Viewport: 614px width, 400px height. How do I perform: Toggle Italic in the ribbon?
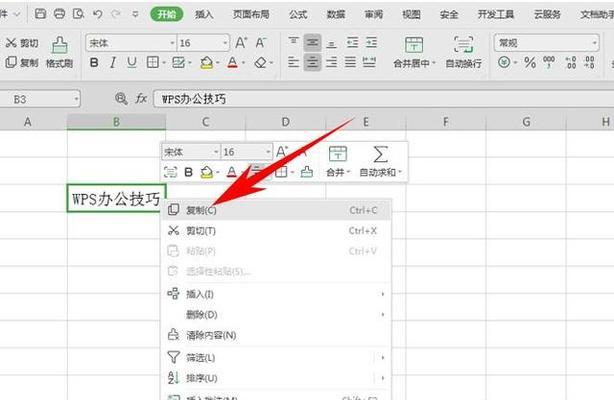[x=113, y=62]
